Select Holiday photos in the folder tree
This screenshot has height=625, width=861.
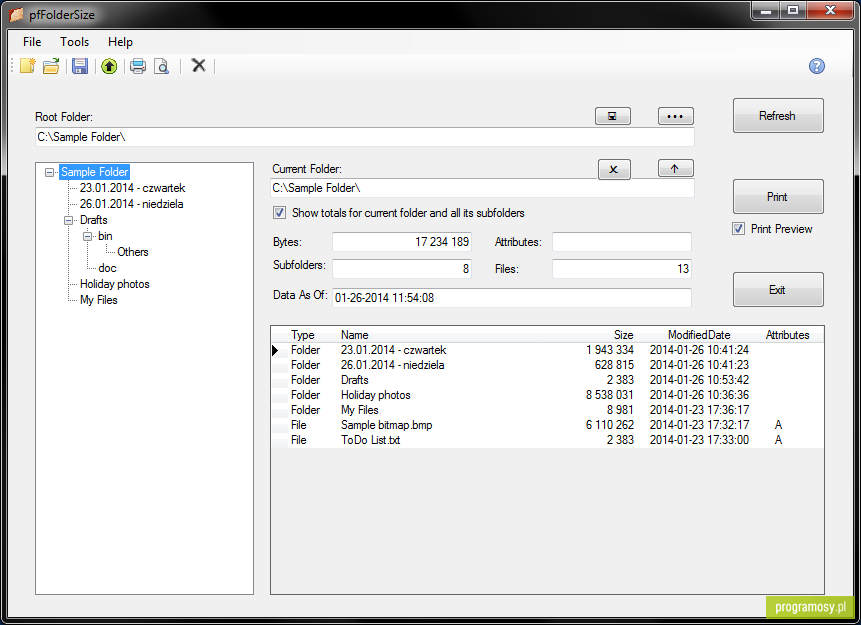[x=115, y=284]
